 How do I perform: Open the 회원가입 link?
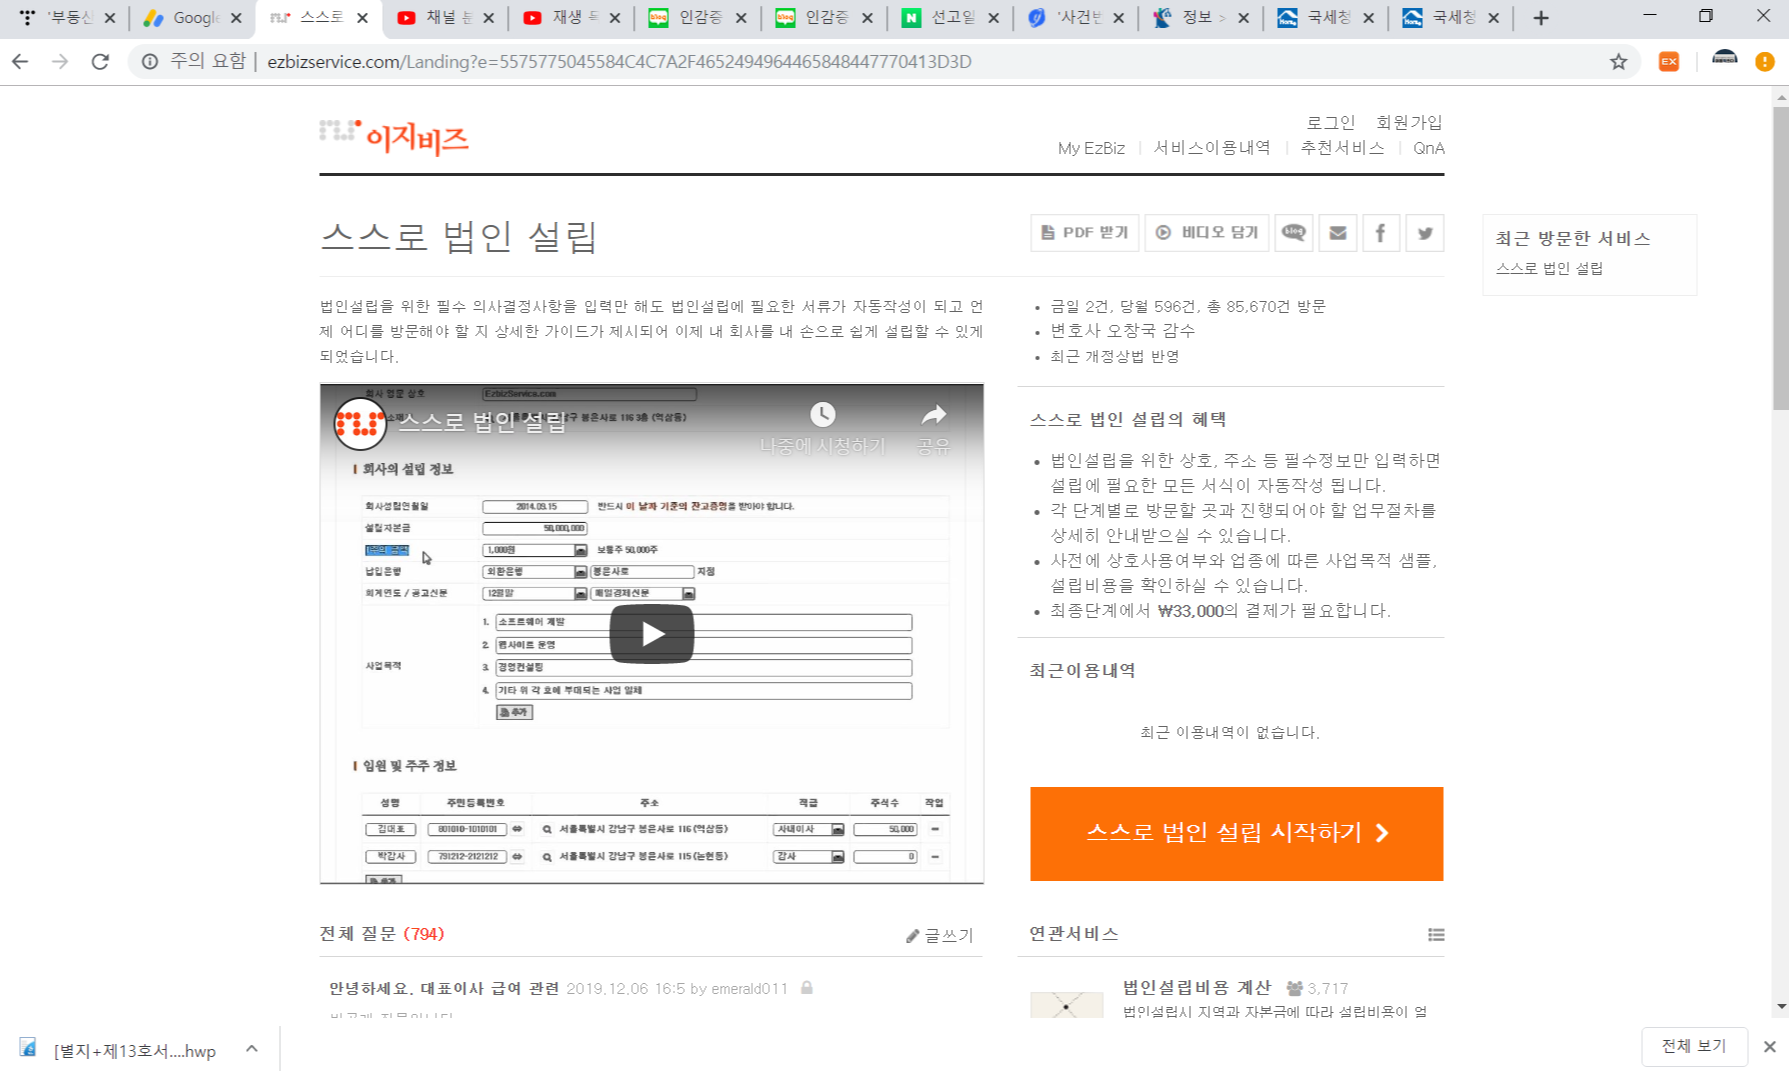point(1409,122)
